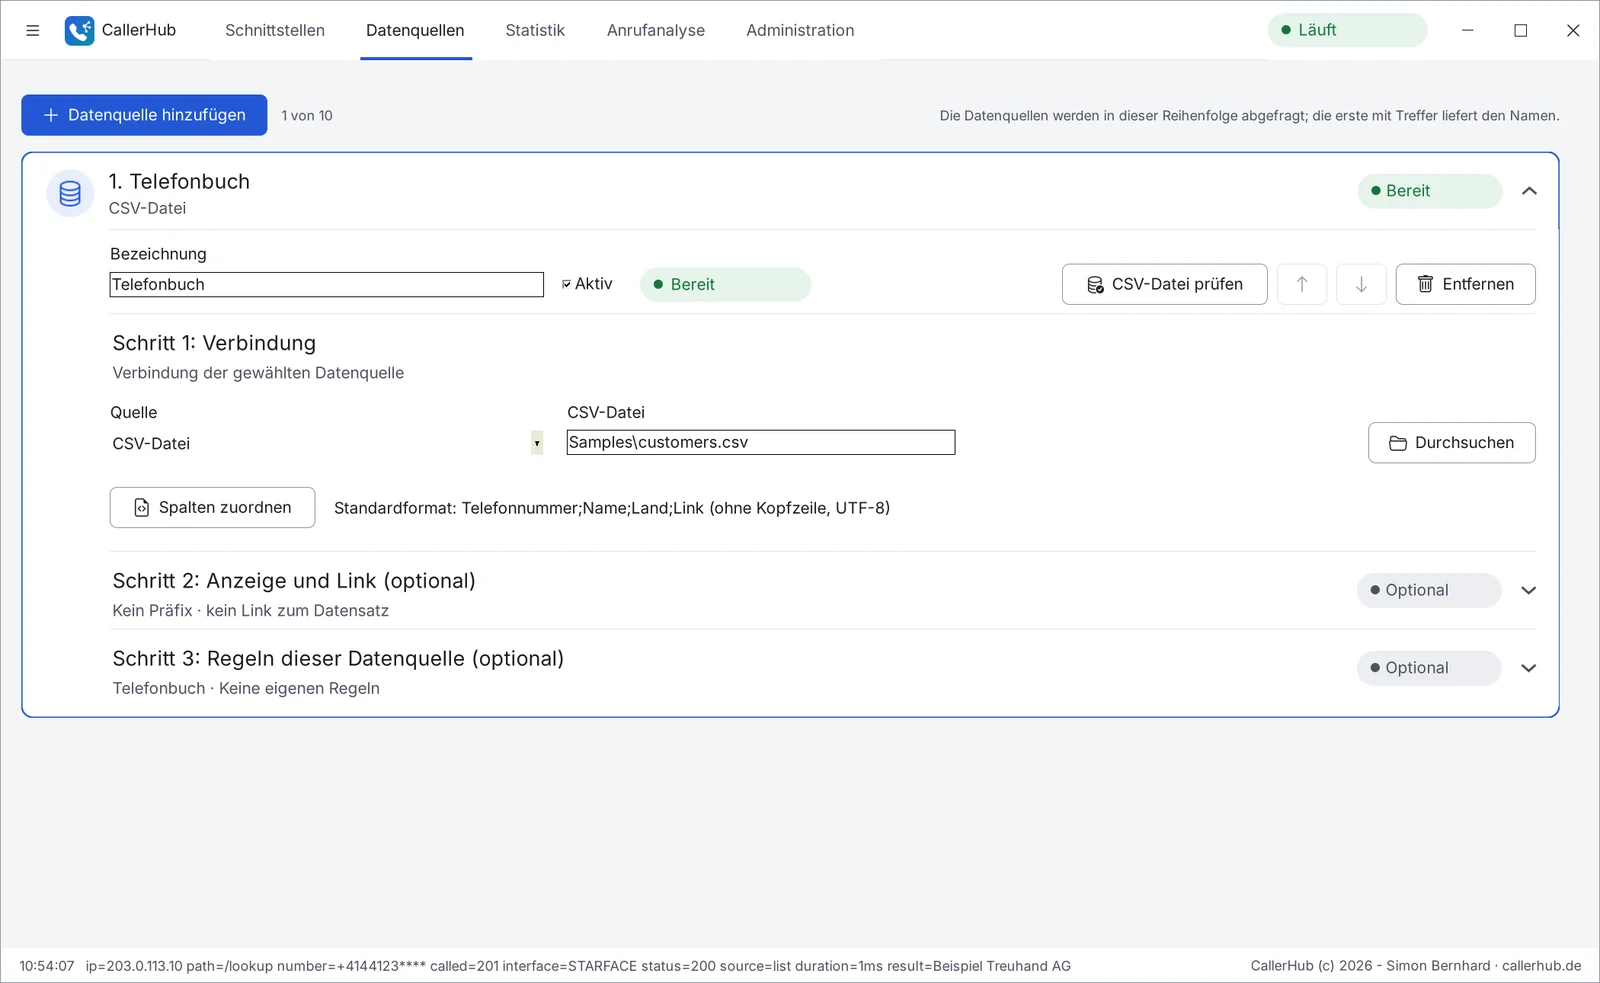Open the Quelle CSV-Datei dropdown
This screenshot has width=1600, height=983.
[327, 443]
